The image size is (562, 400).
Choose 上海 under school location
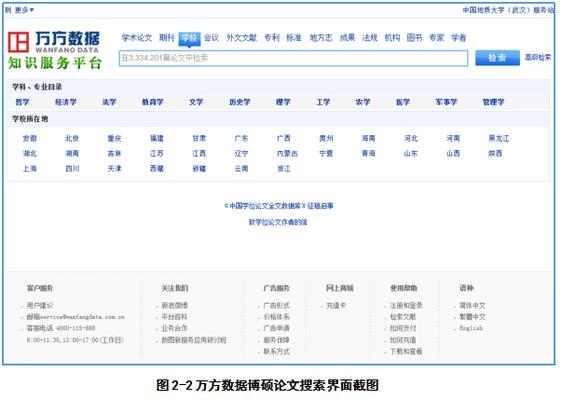click(30, 168)
